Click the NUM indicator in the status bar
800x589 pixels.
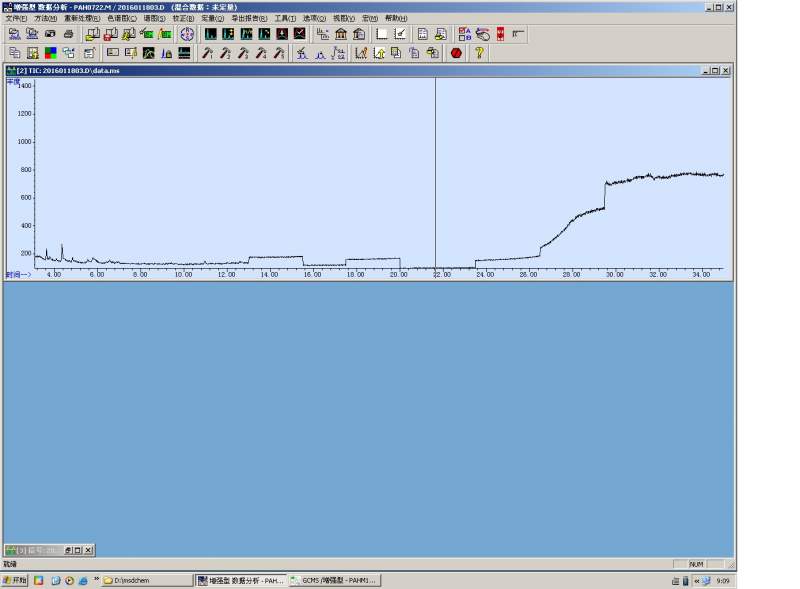point(696,564)
